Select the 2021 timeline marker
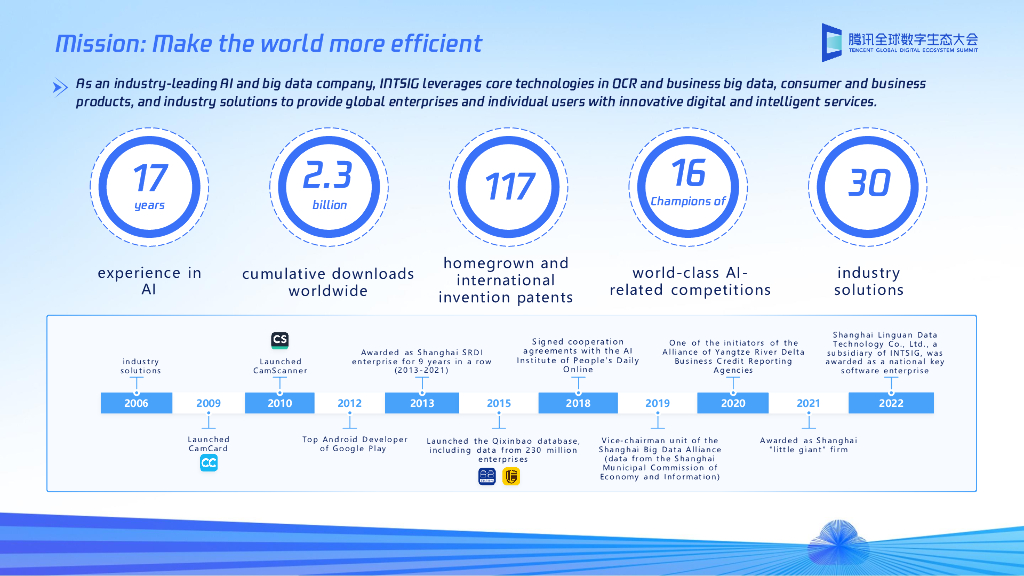 point(808,403)
